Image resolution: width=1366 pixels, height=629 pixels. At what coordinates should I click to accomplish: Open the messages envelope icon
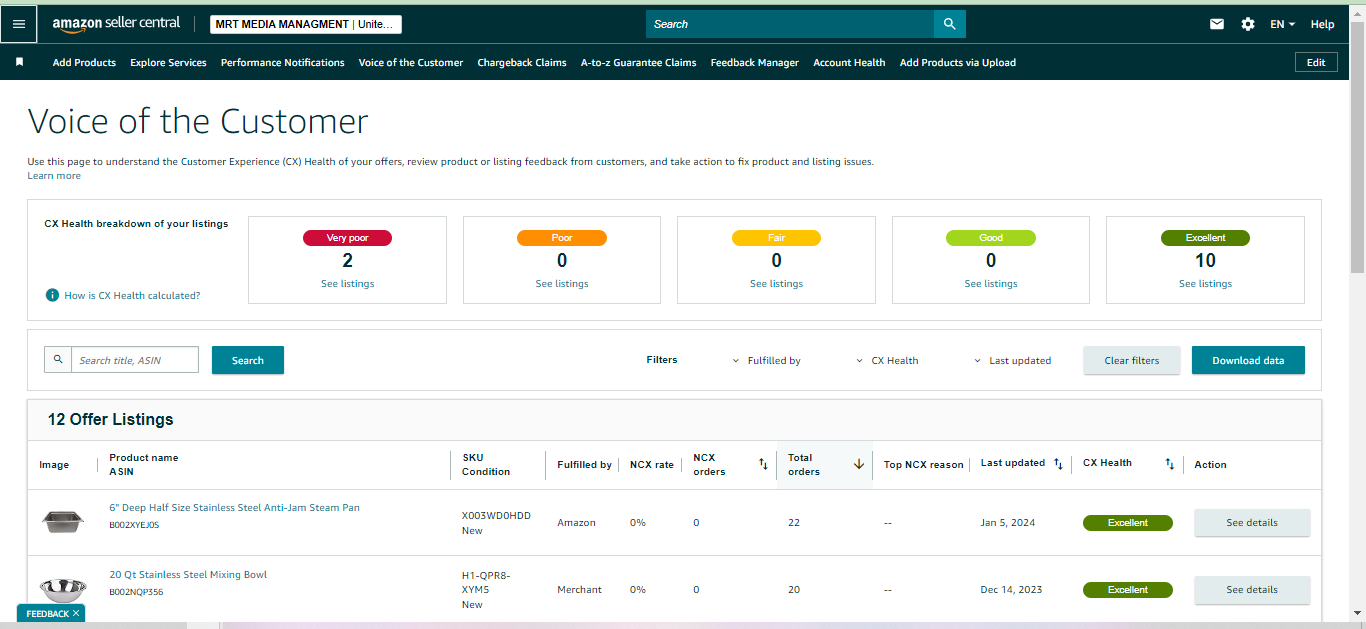coord(1217,24)
